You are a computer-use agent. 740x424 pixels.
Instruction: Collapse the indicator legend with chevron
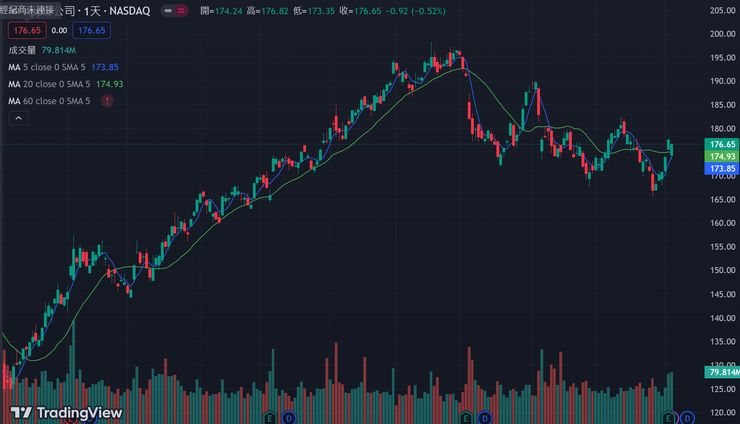coord(18,118)
